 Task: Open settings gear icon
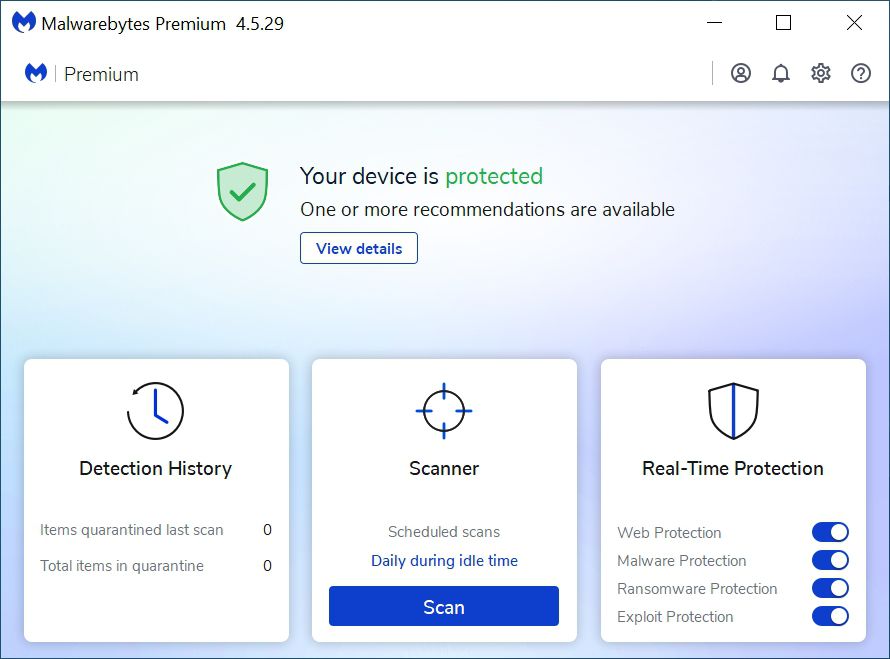click(x=821, y=73)
